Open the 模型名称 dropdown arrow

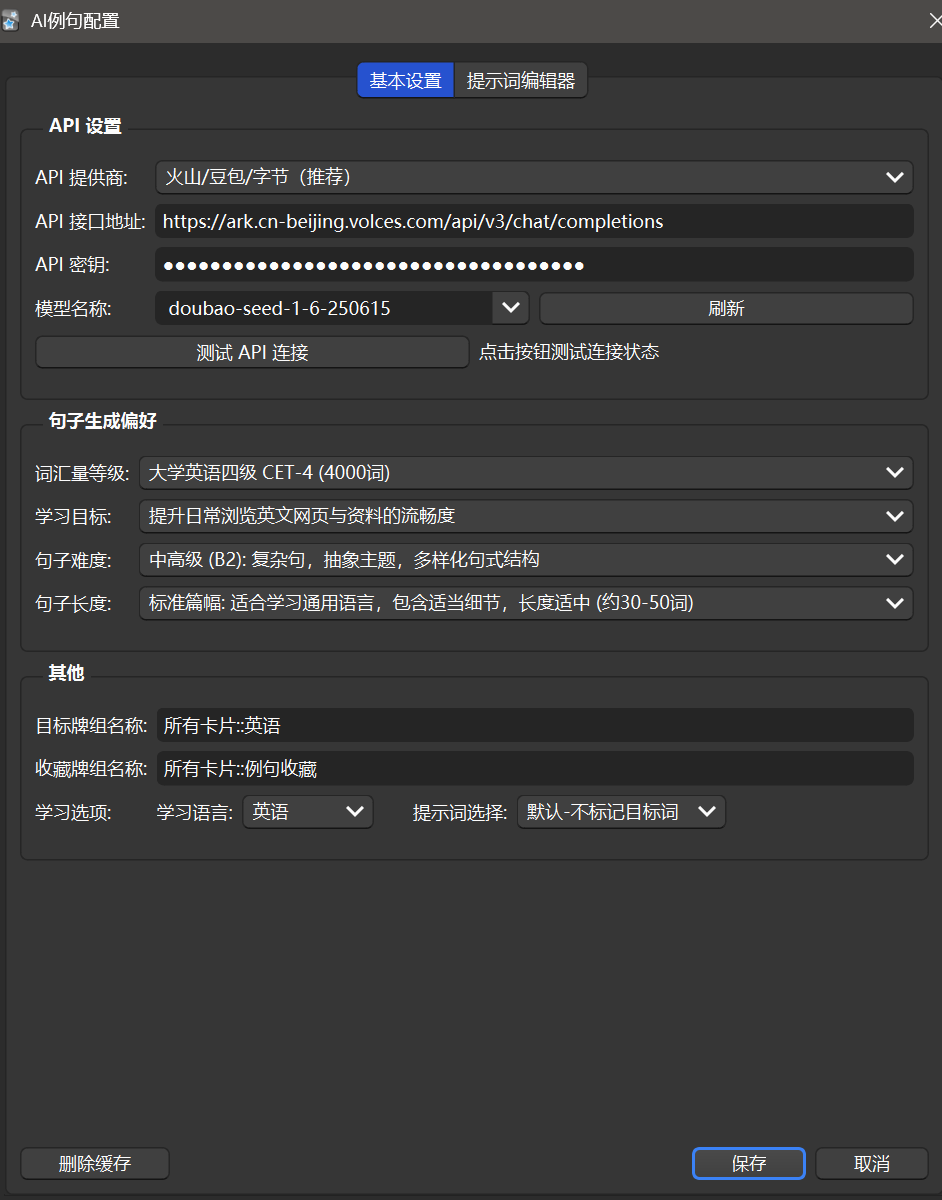511,308
